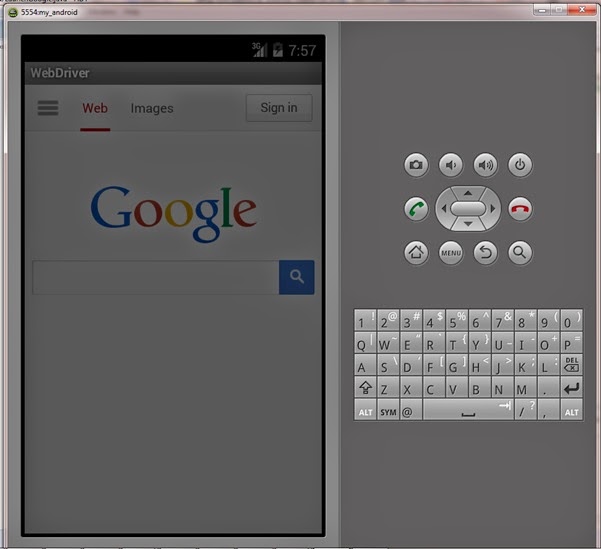Image resolution: width=601 pixels, height=549 pixels.
Task: Click the blue Google search button
Action: [x=297, y=277]
